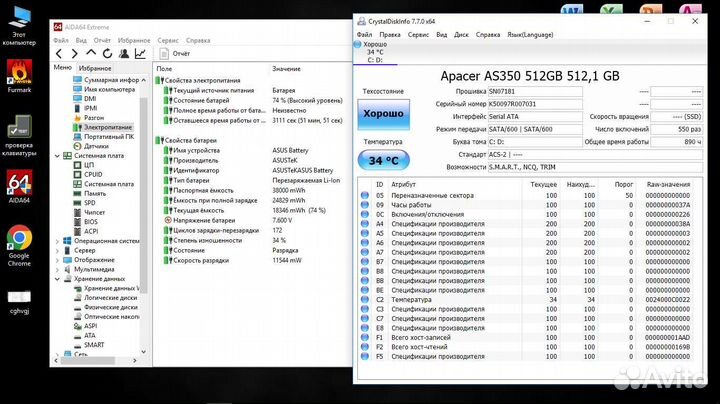Switch to Избранное tab in AIDA64 sidebar

pos(95,68)
